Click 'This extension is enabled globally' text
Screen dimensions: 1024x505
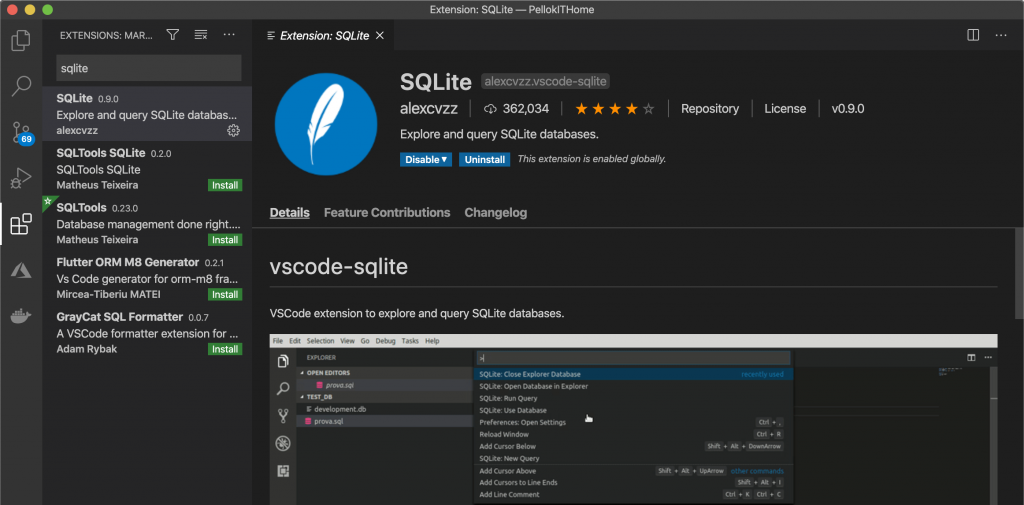point(592,159)
